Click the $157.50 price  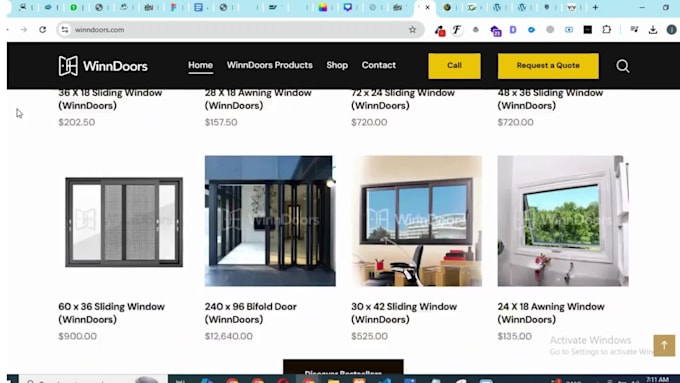point(221,122)
